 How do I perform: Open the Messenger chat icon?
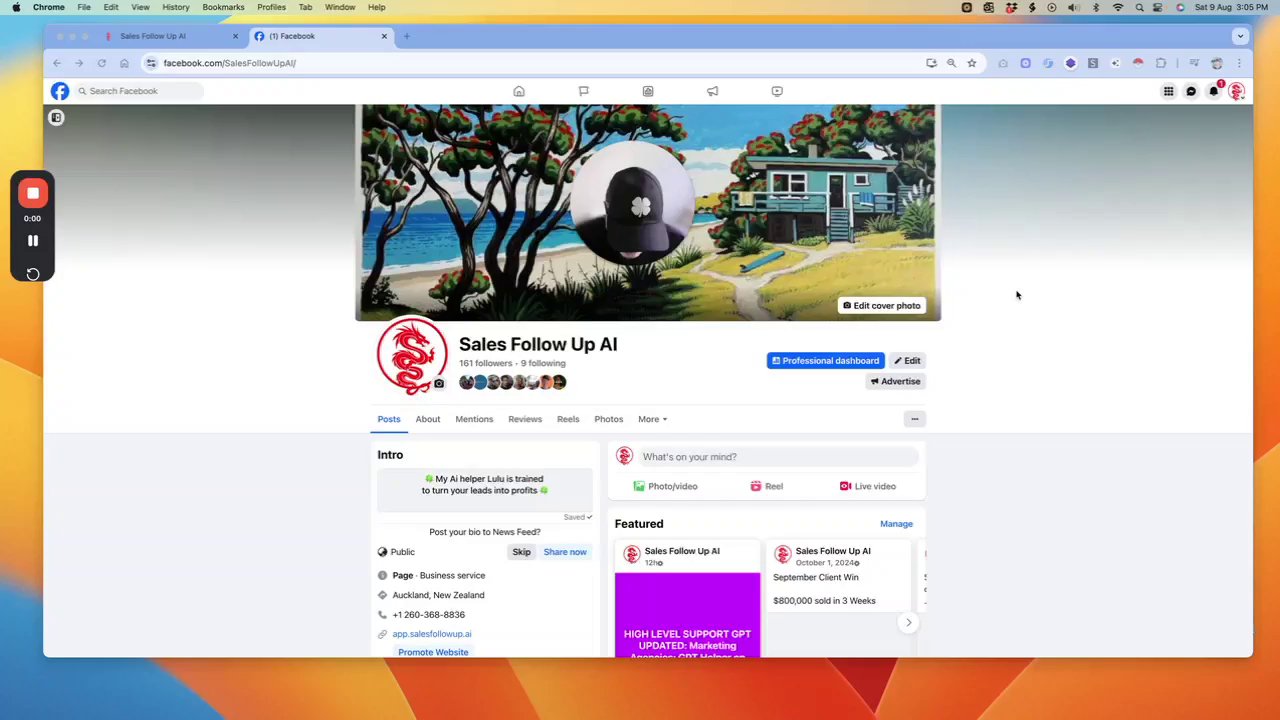tap(1191, 91)
